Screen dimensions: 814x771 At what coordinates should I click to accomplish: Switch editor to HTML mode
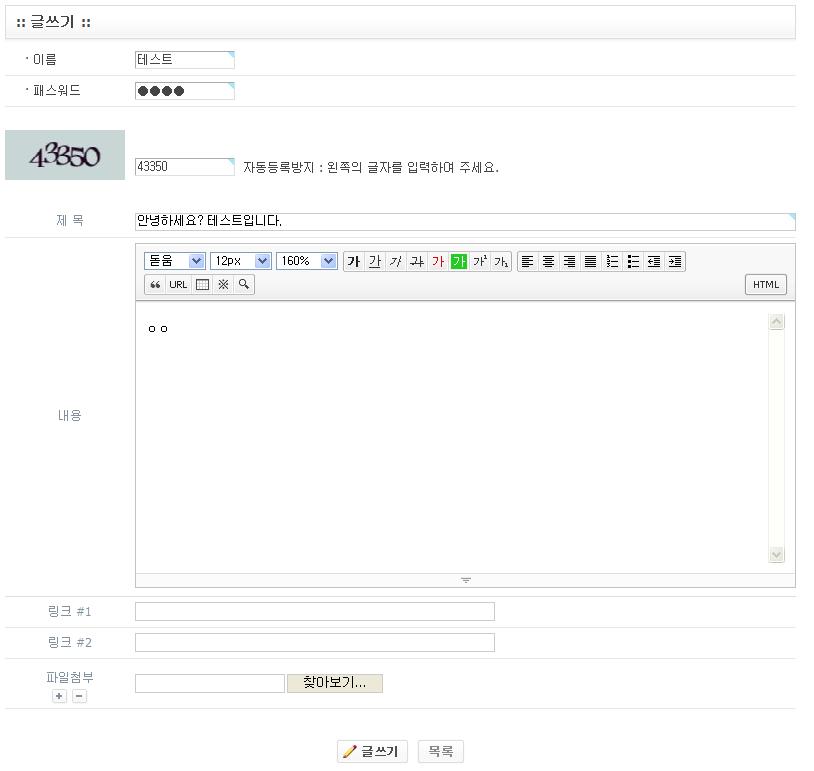[766, 285]
